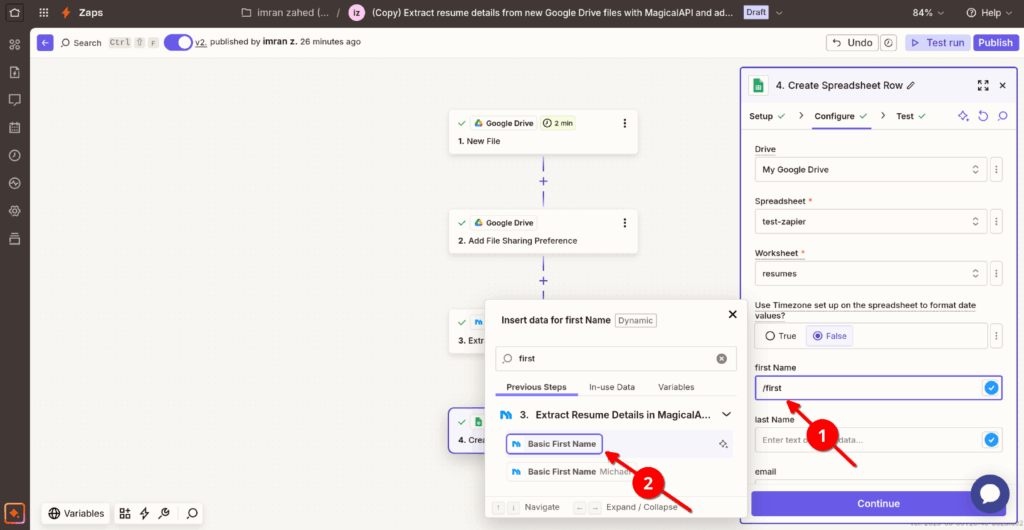Open the Help dropdown
Viewport: 1024px width, 530px height.
(x=989, y=12)
